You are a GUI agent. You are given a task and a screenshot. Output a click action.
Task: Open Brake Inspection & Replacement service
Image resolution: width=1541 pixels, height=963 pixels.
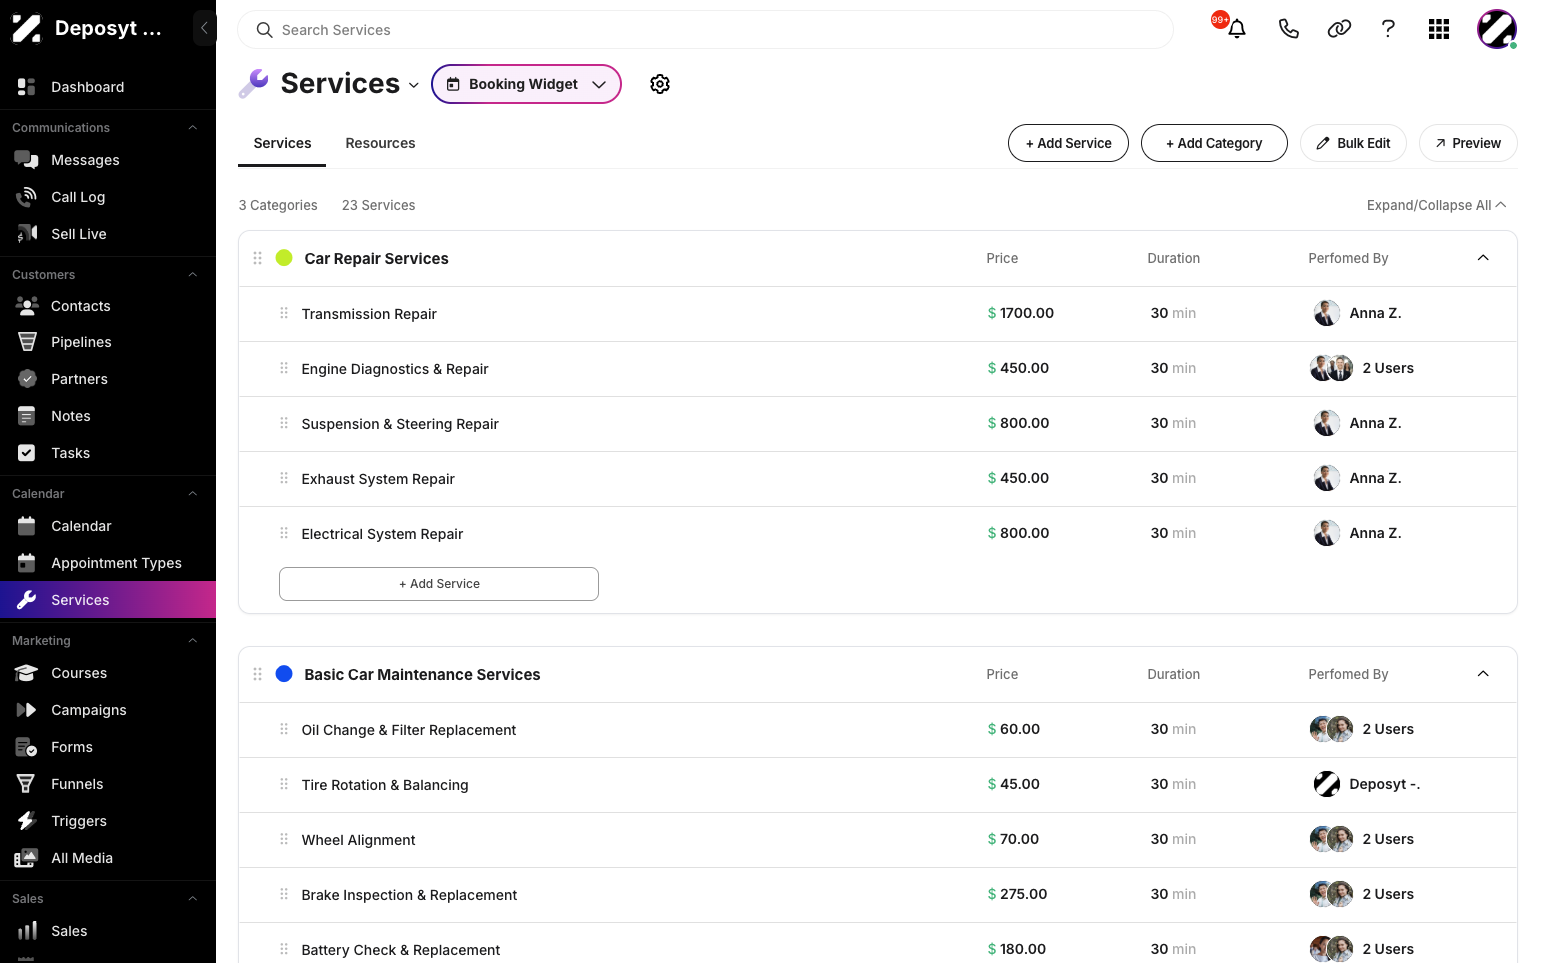point(409,895)
